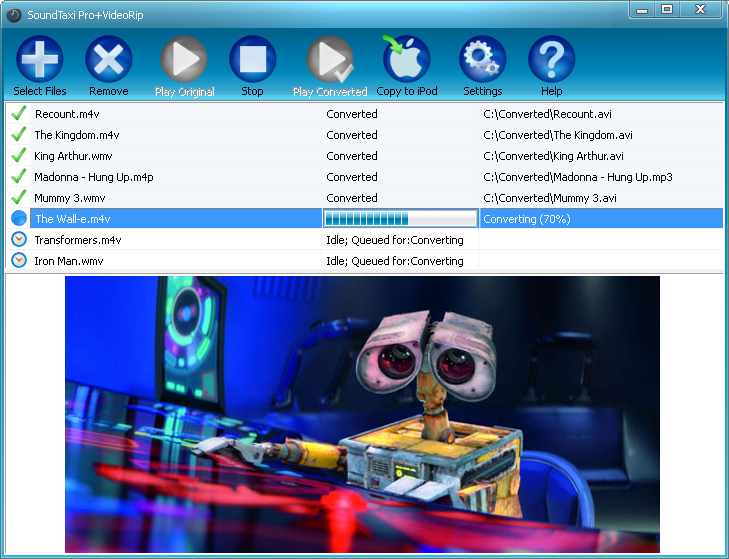Select The Kingdom.m4v file row
This screenshot has height=559, width=729.
(77, 135)
